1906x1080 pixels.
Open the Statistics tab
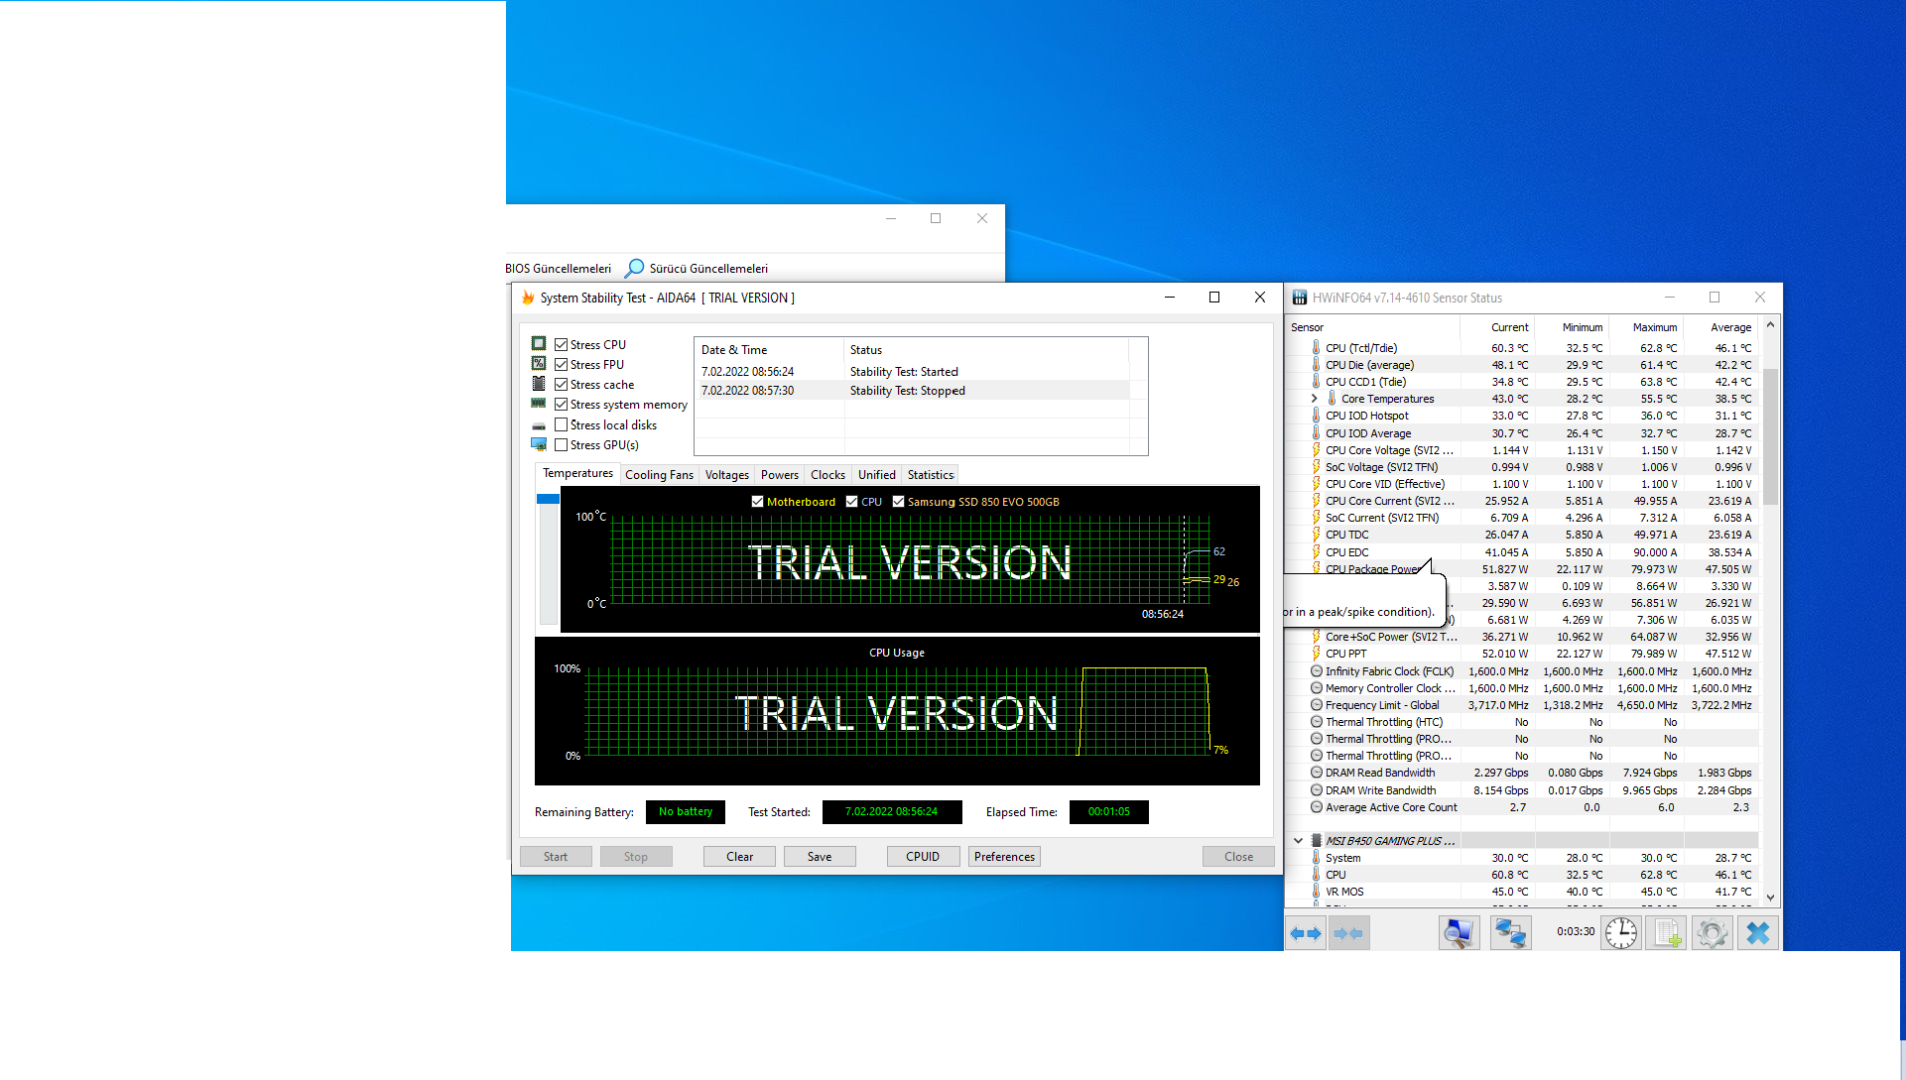point(931,475)
